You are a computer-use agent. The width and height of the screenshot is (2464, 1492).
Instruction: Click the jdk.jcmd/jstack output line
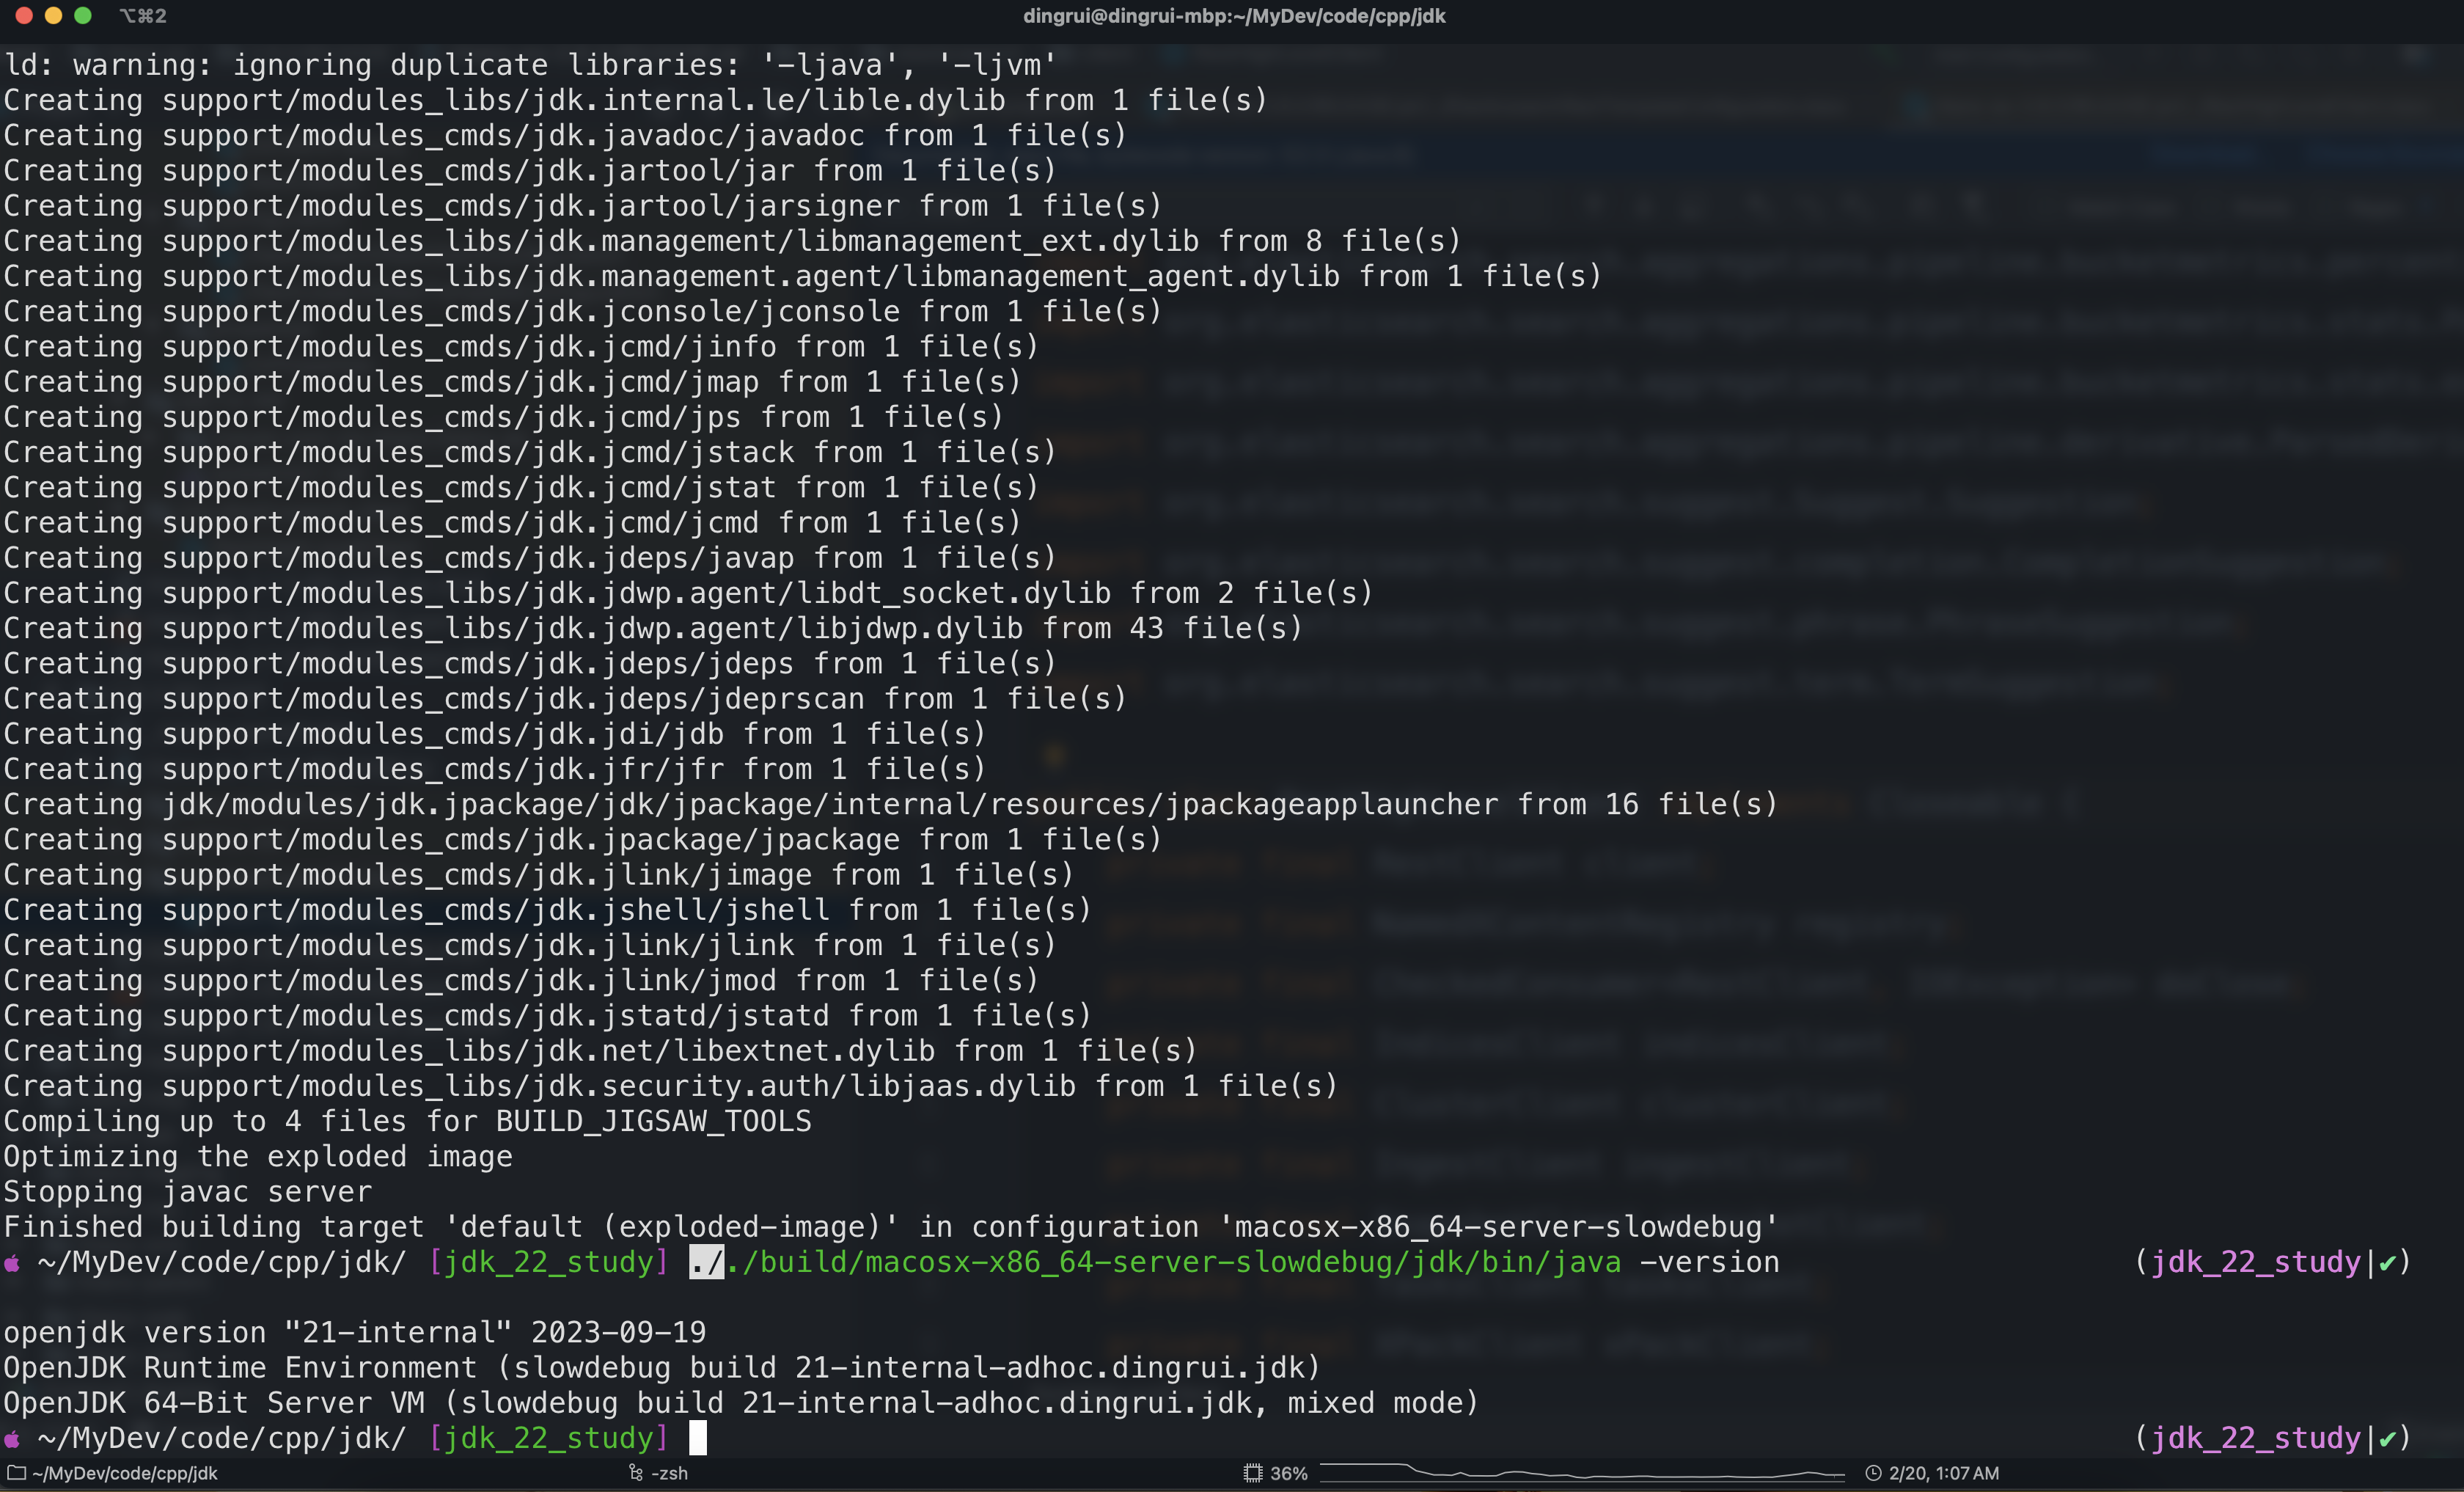click(530, 452)
